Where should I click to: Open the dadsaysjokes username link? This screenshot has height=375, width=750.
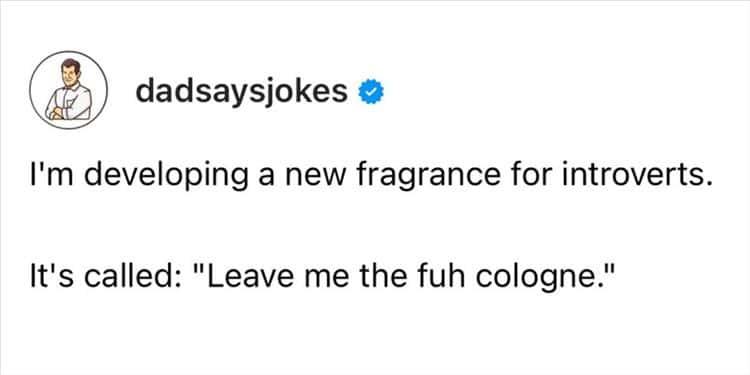[242, 92]
